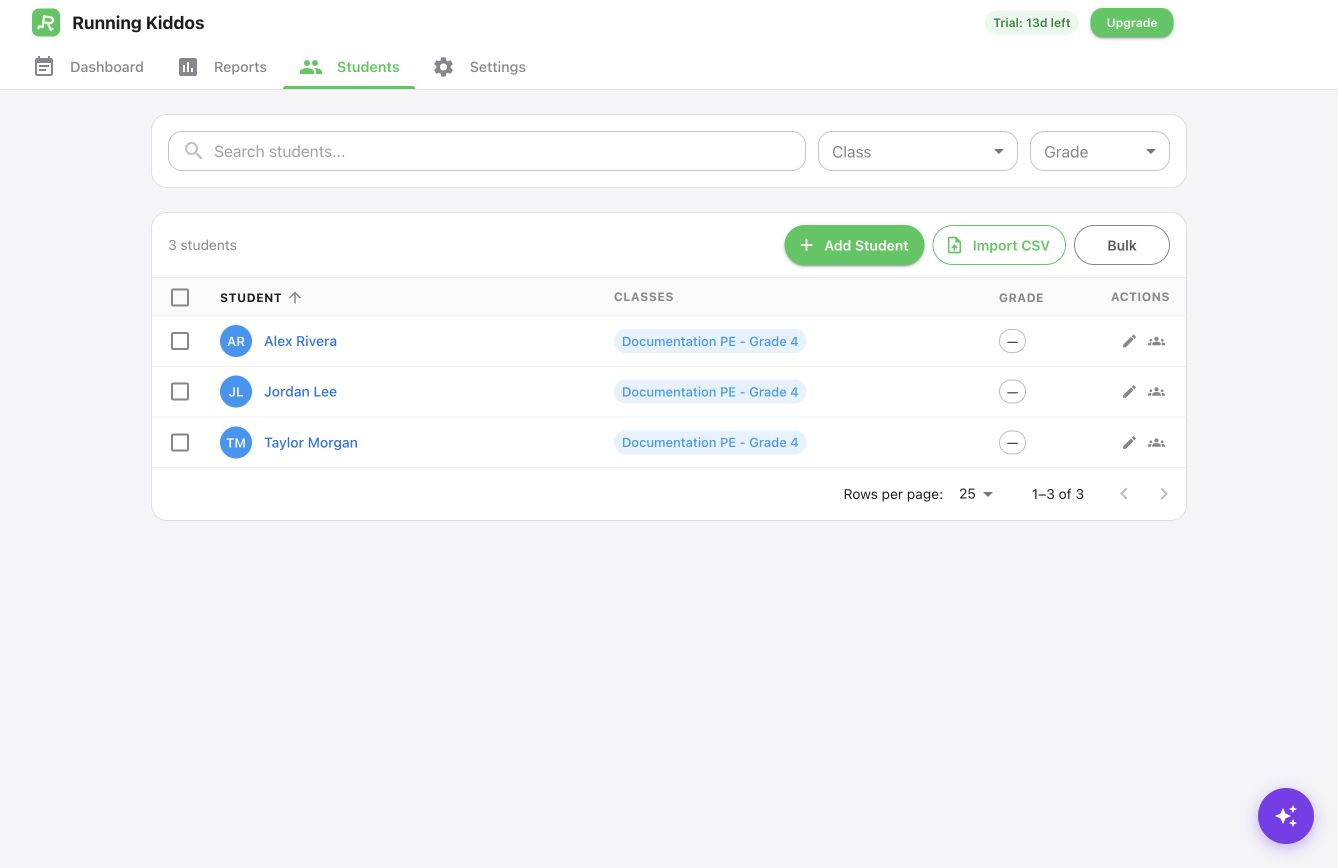The width and height of the screenshot is (1338, 868).
Task: Click the Running Kiddos title text
Action: [x=138, y=23]
